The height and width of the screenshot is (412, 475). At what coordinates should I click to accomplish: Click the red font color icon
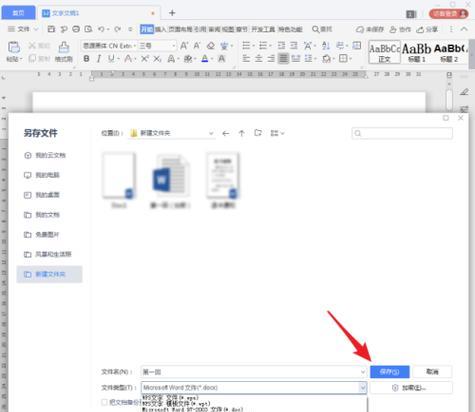205,59
